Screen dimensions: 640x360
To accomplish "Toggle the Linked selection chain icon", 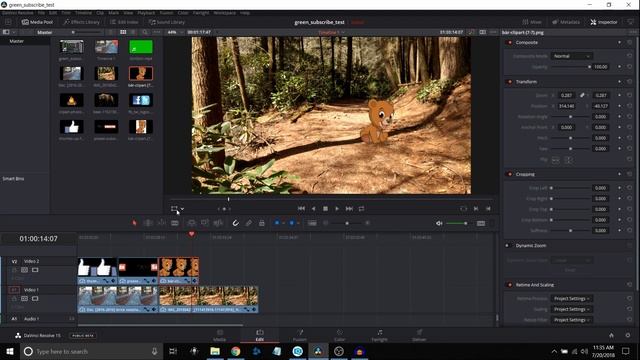I will tap(249, 223).
